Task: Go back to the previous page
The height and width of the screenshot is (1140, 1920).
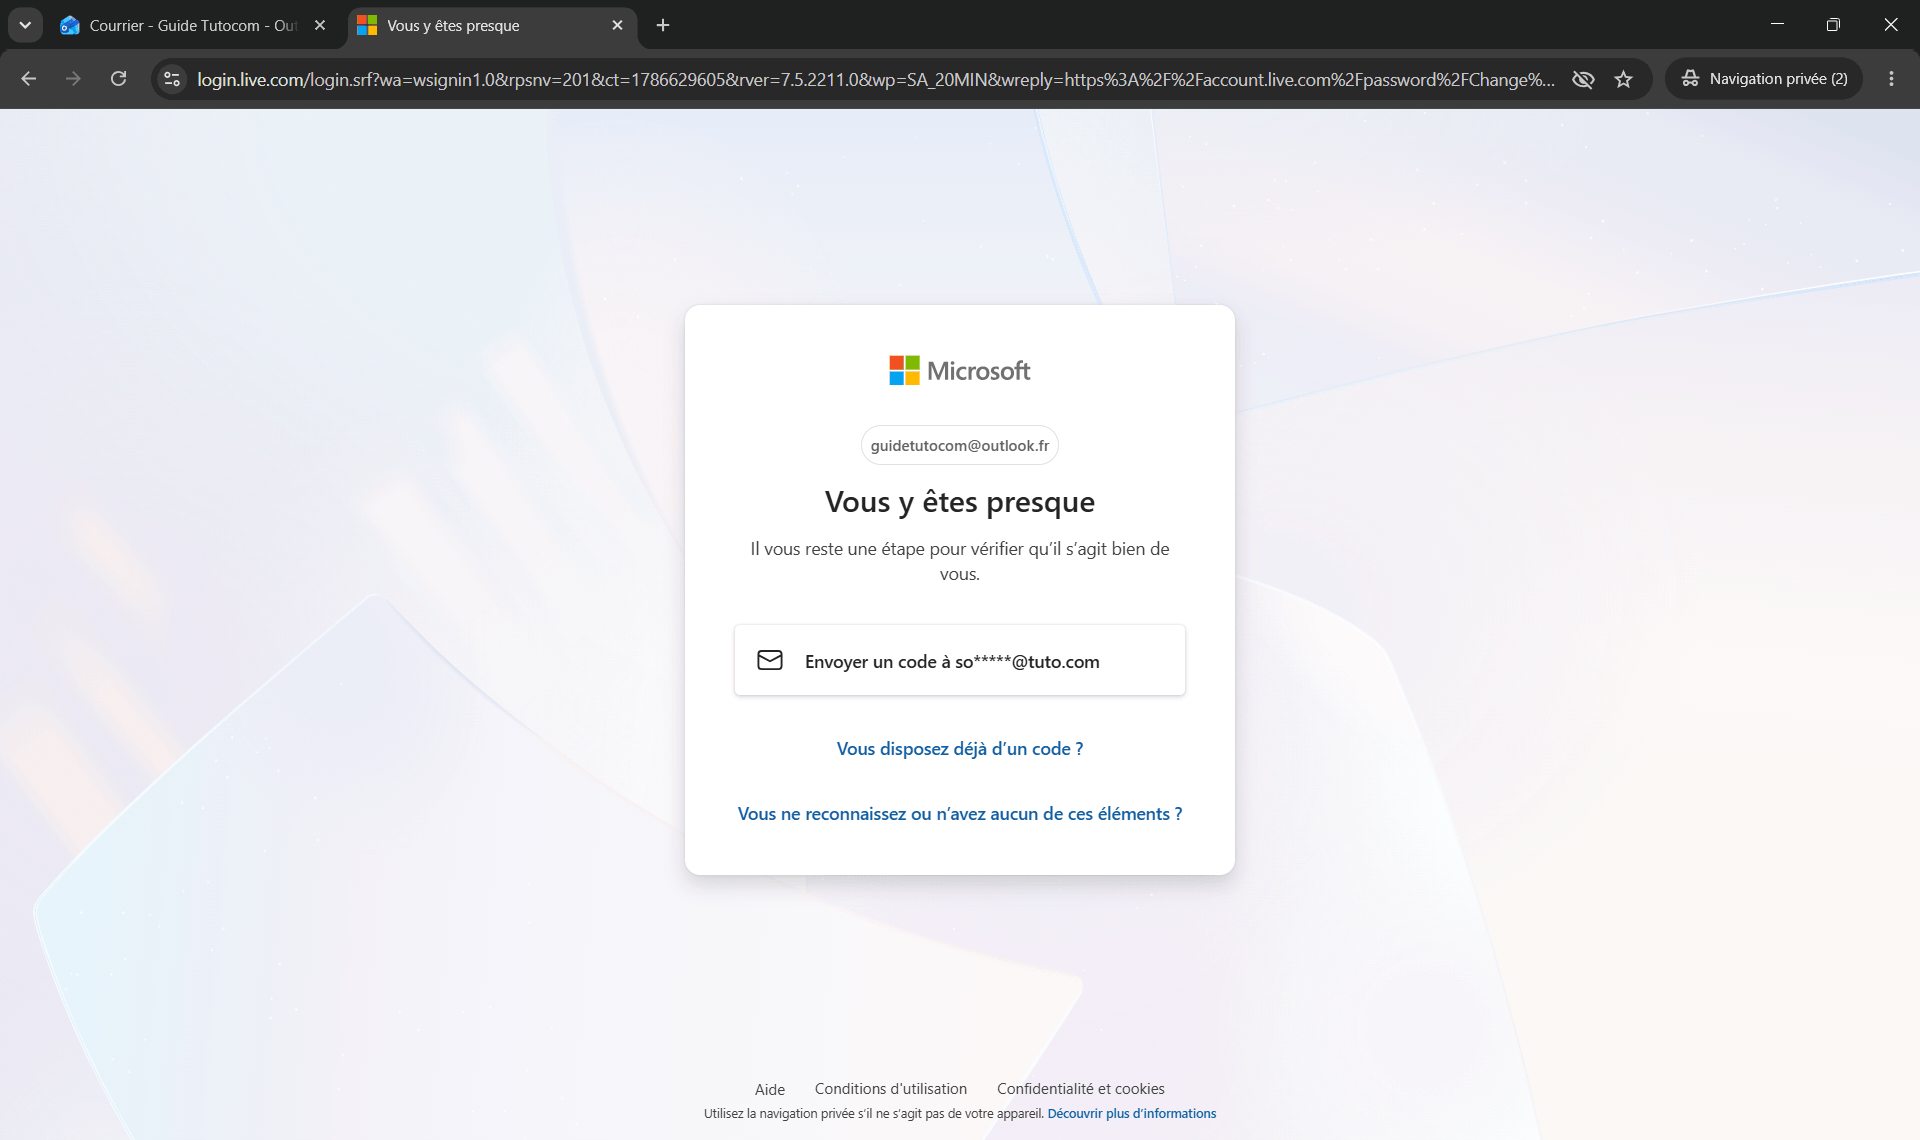Action: point(29,79)
